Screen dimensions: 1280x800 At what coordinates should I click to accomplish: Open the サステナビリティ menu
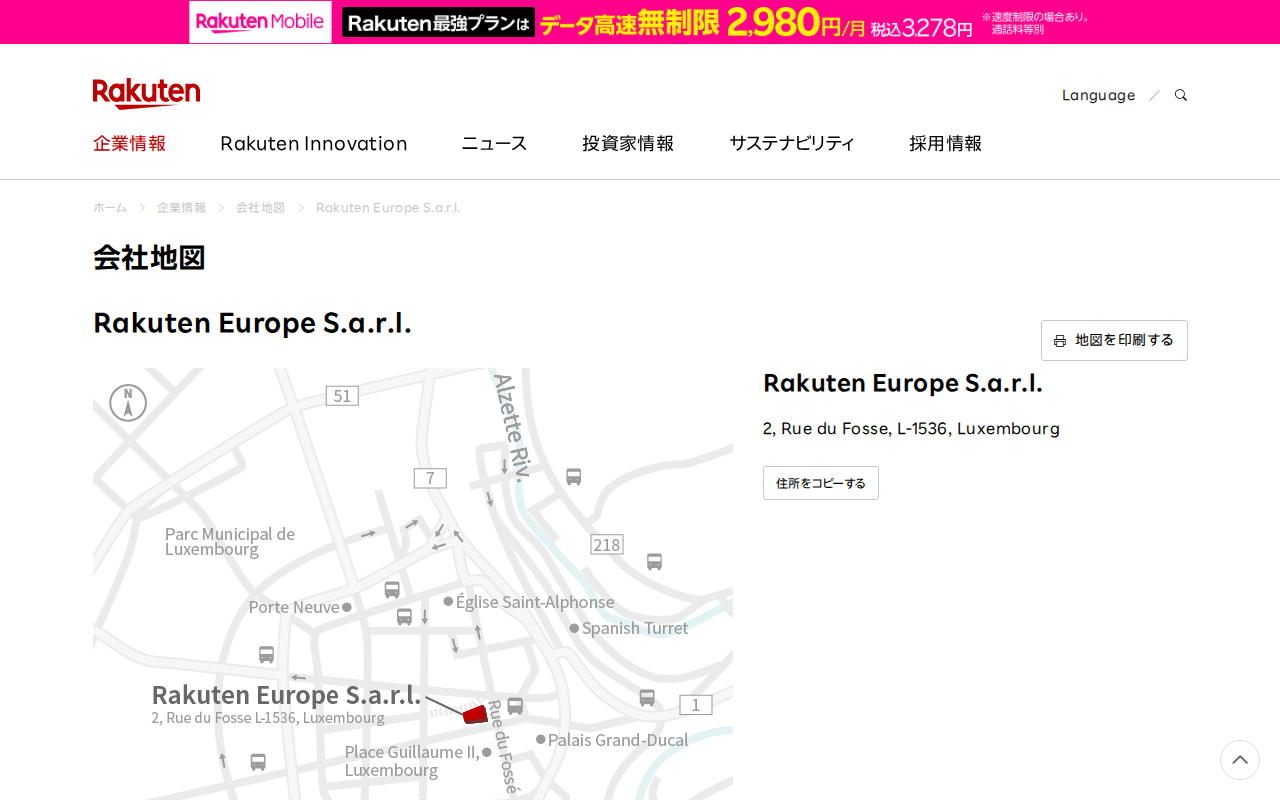tap(792, 143)
